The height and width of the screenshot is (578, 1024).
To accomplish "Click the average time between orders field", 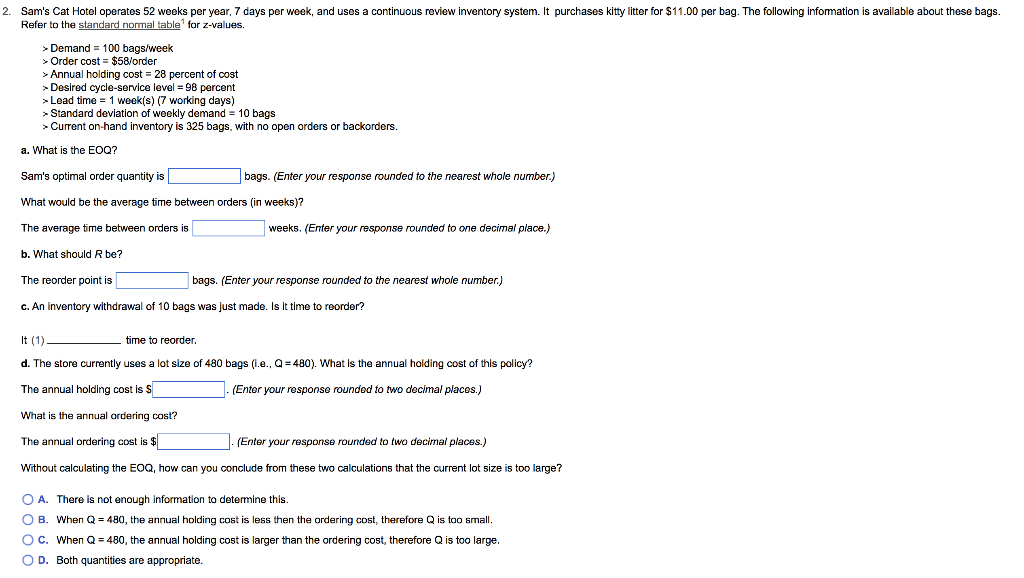I will (x=228, y=227).
